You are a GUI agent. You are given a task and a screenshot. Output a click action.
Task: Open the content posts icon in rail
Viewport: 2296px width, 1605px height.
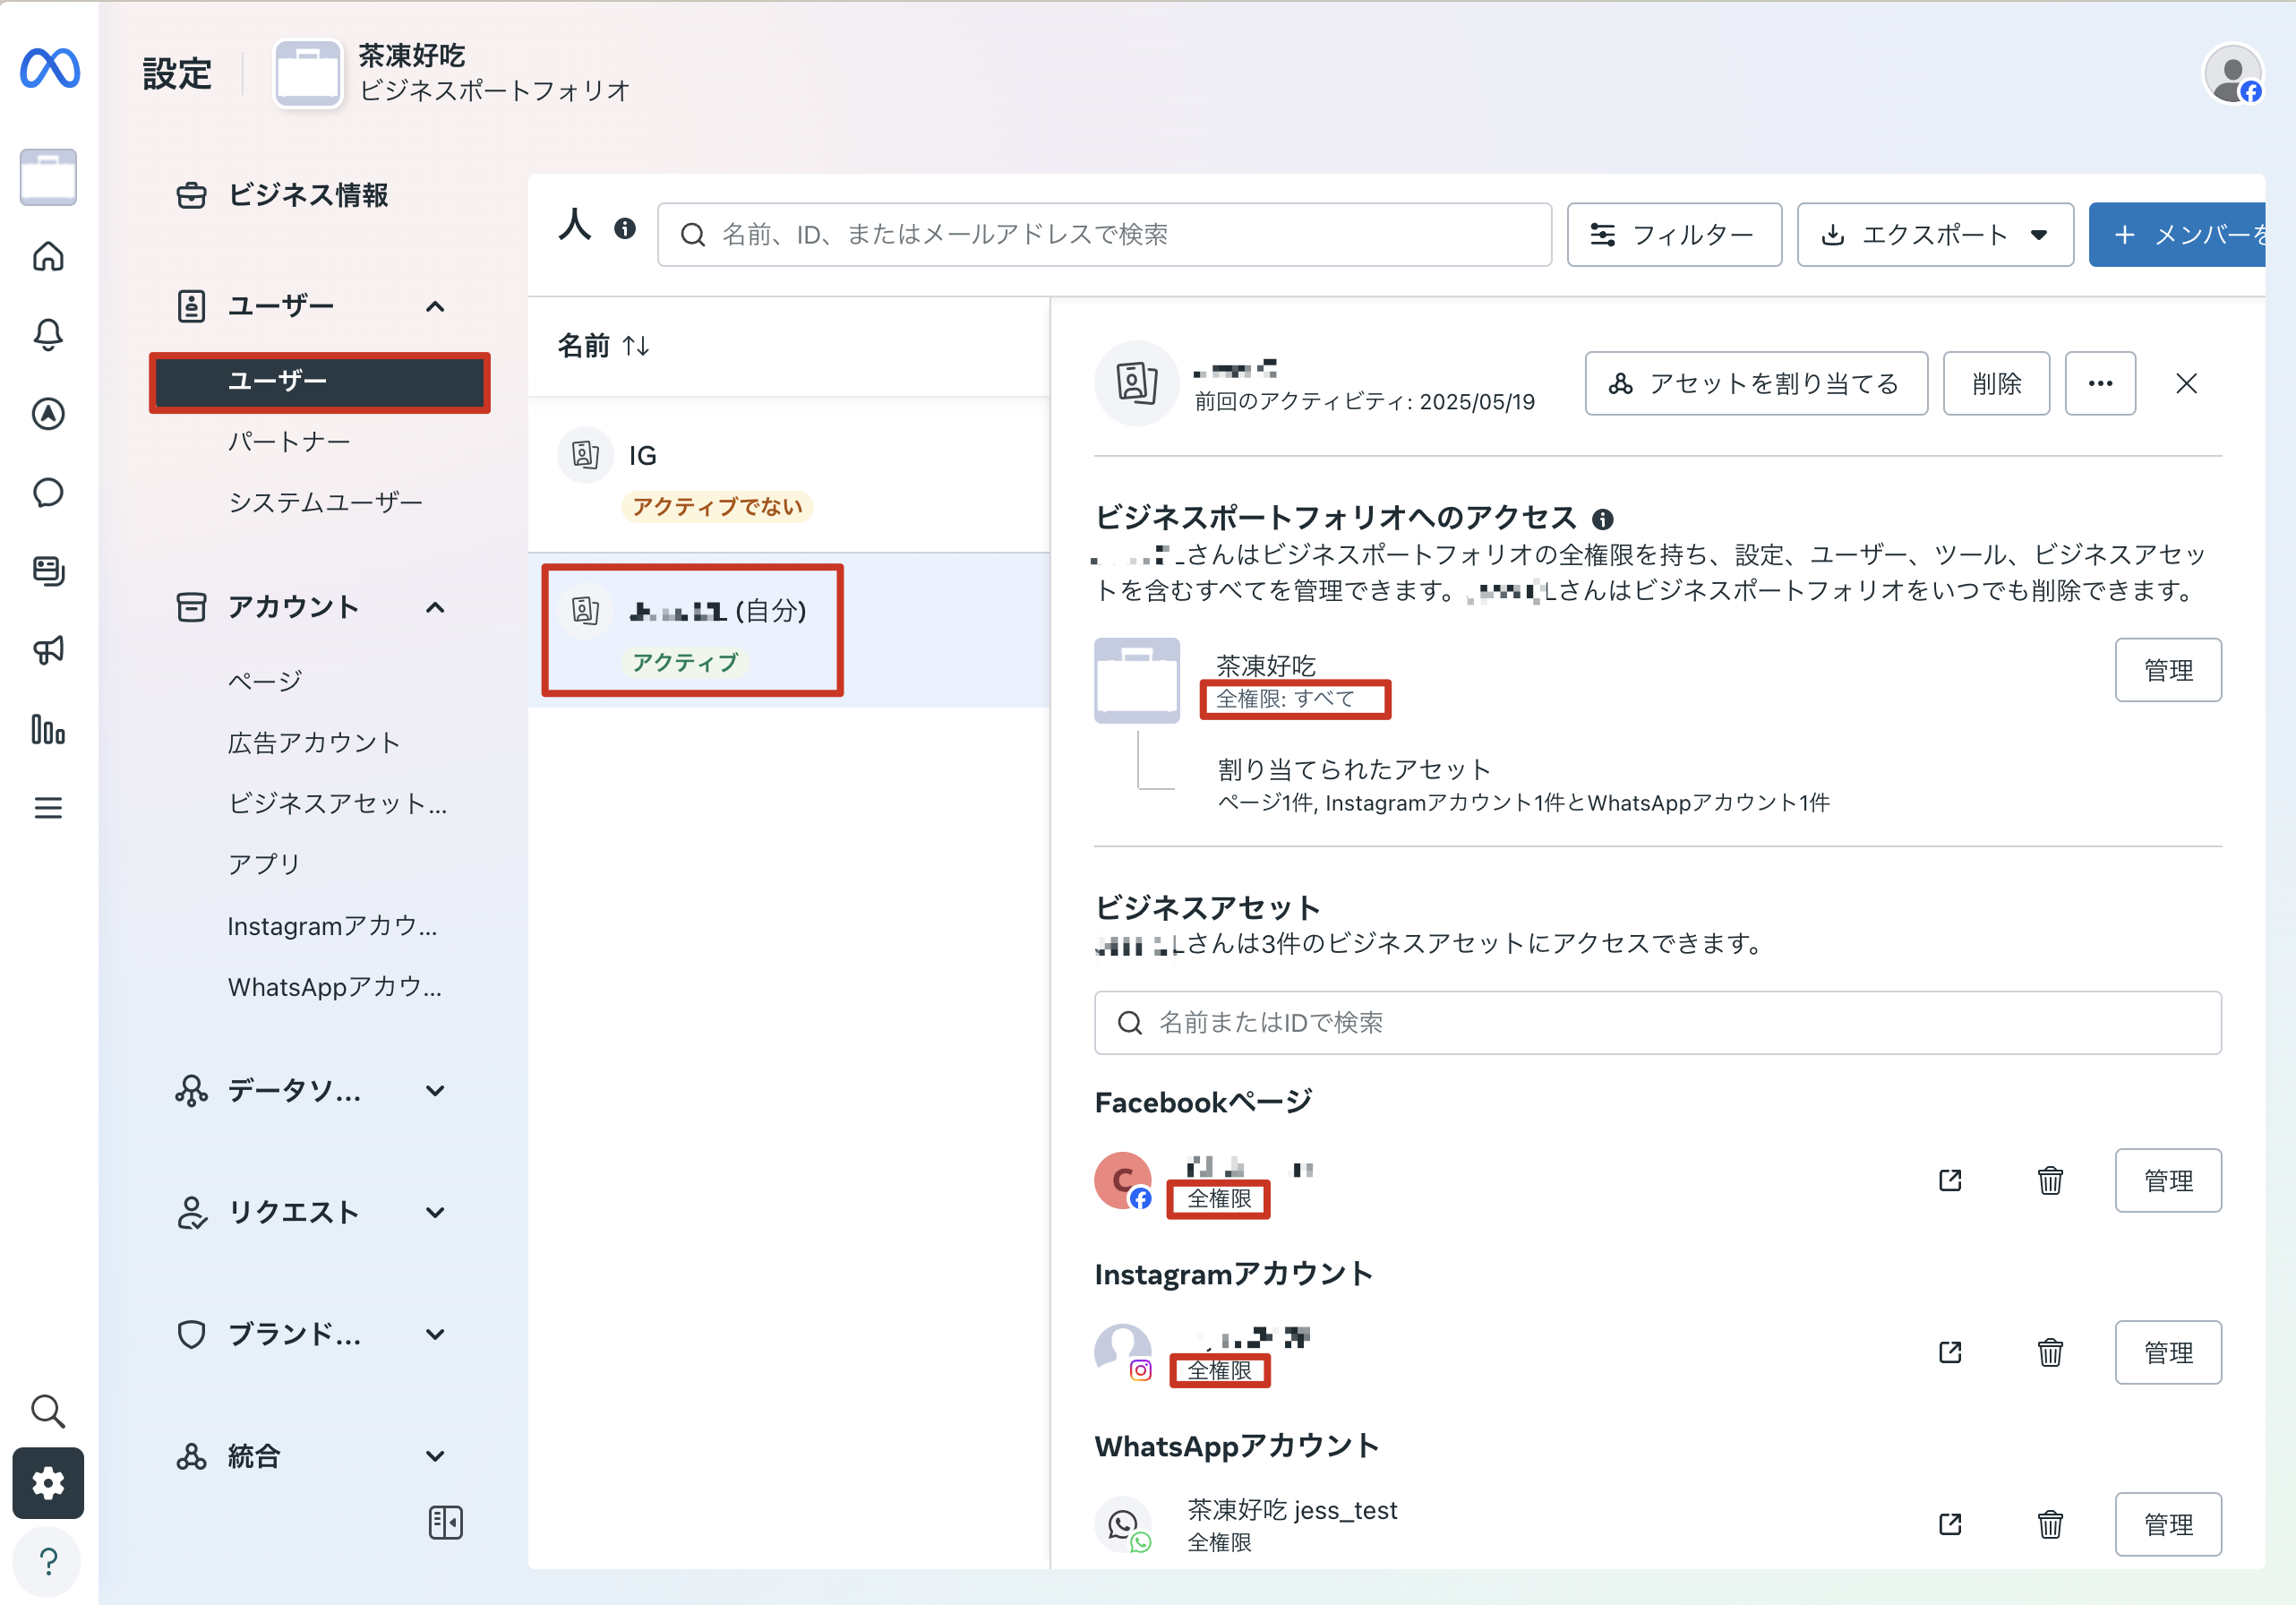pos(48,571)
